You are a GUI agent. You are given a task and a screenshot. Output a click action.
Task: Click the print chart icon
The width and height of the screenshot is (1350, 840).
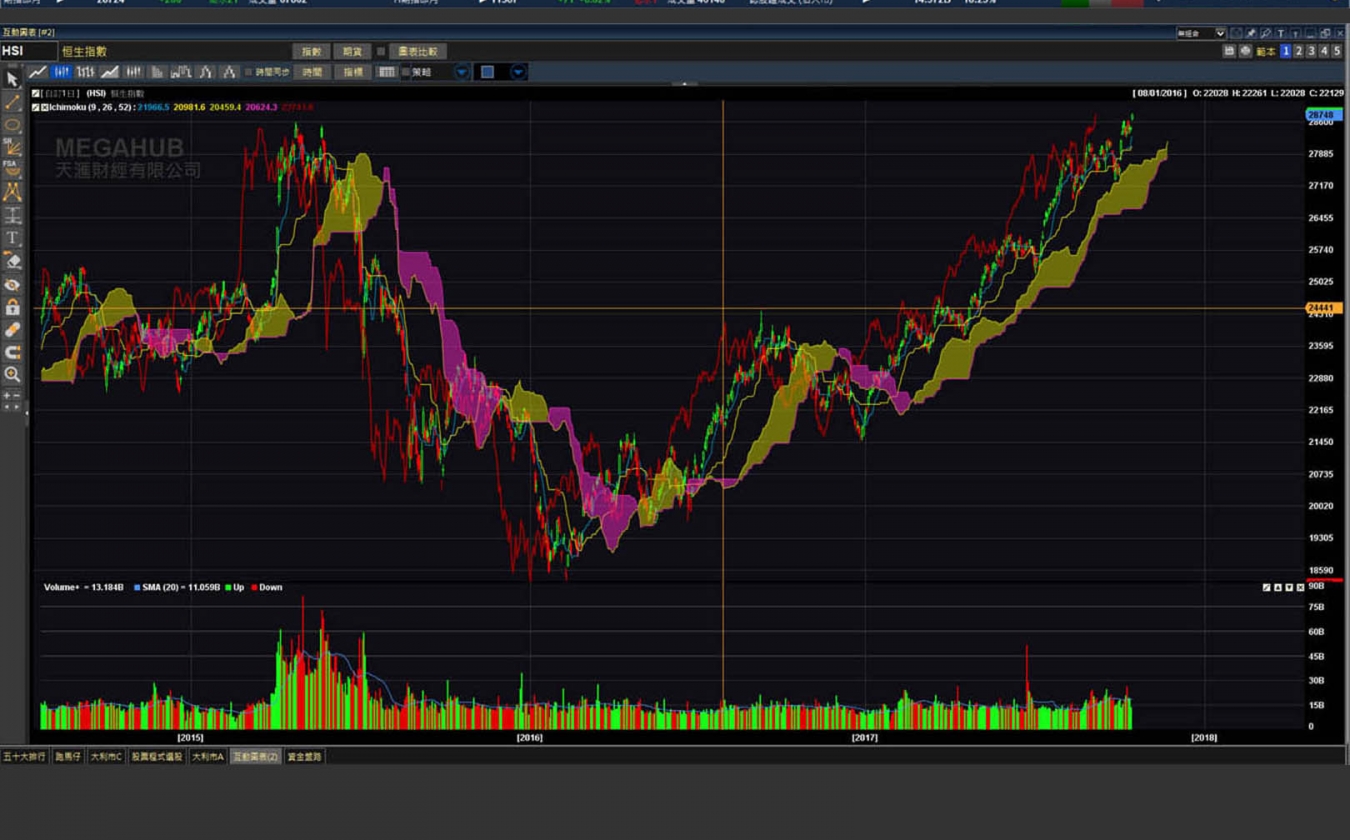[x=1245, y=51]
